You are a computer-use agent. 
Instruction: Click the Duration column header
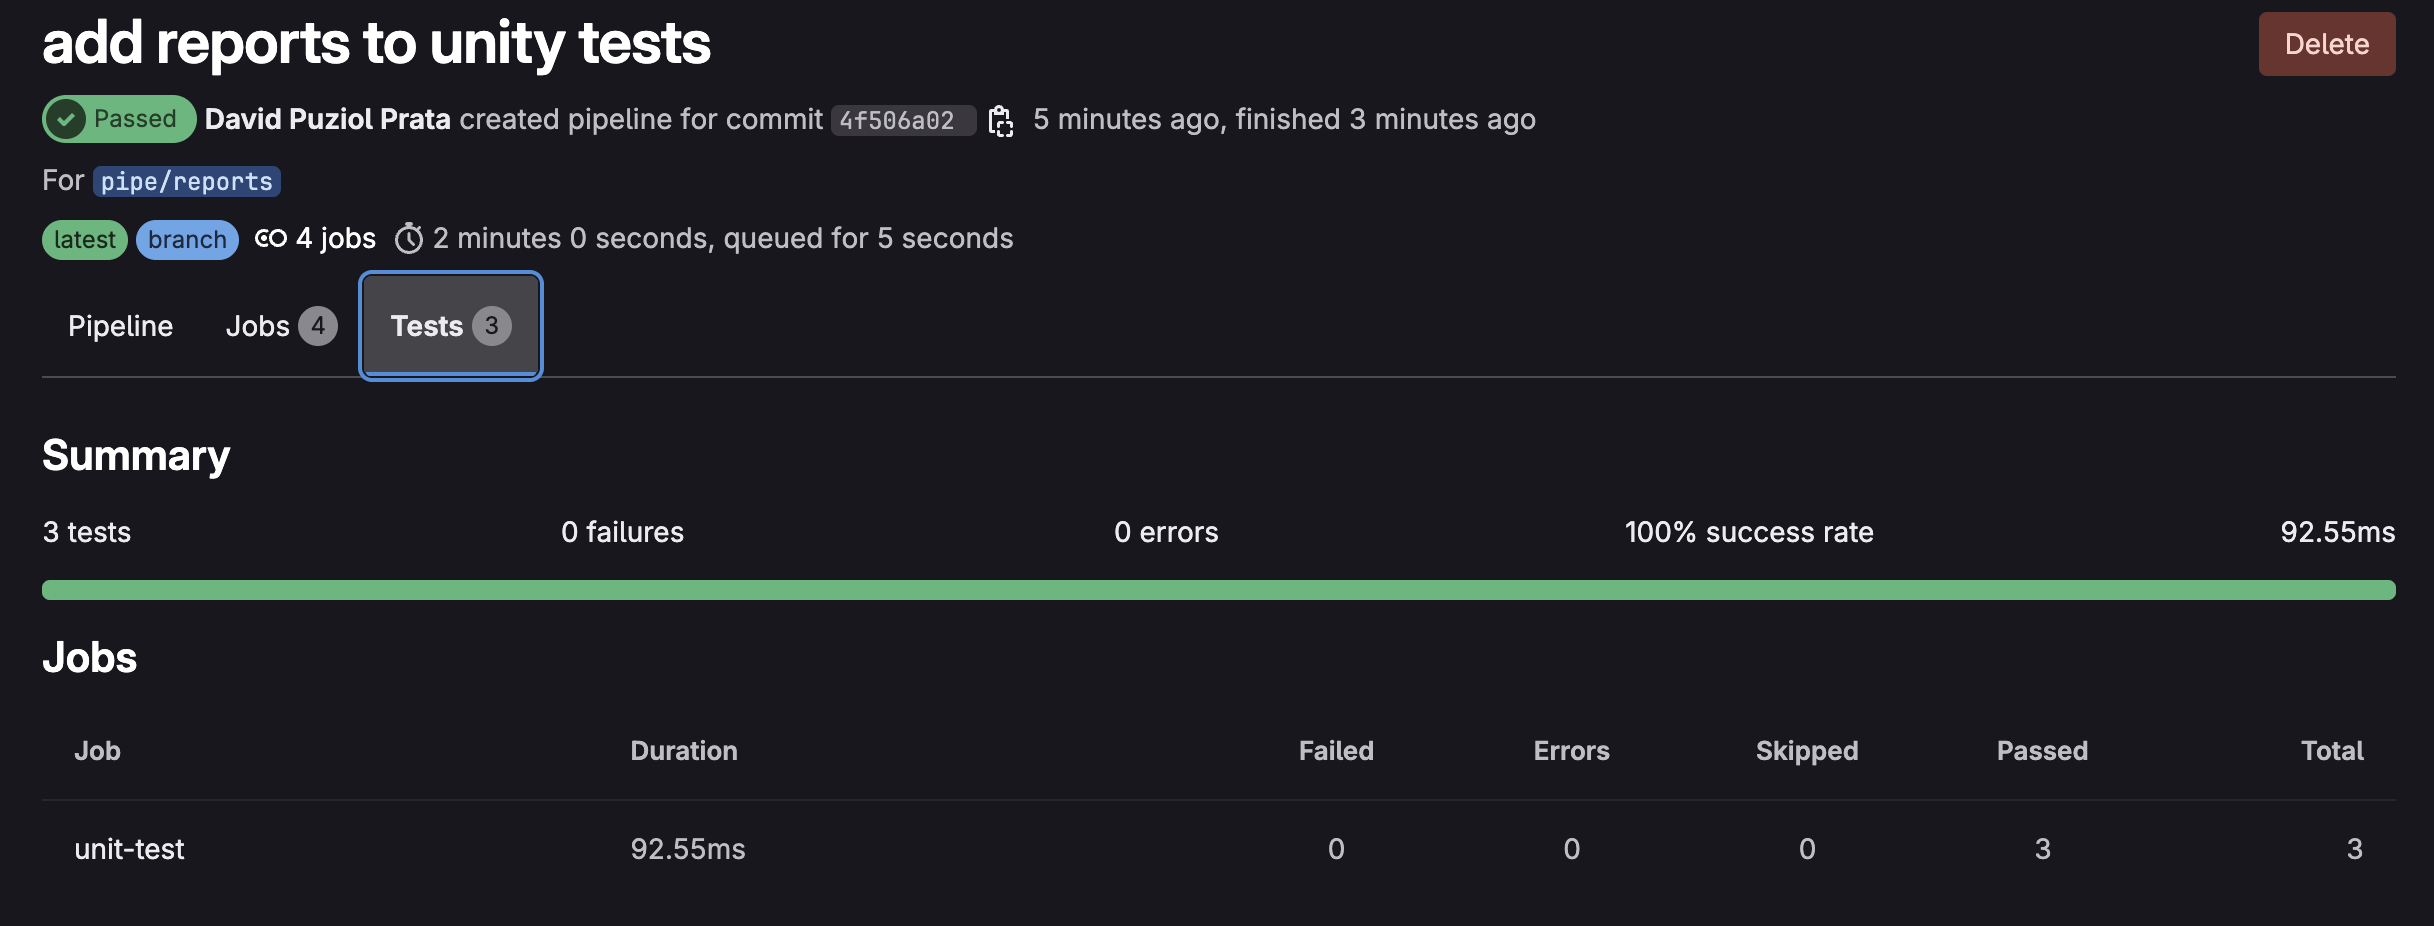[684, 751]
